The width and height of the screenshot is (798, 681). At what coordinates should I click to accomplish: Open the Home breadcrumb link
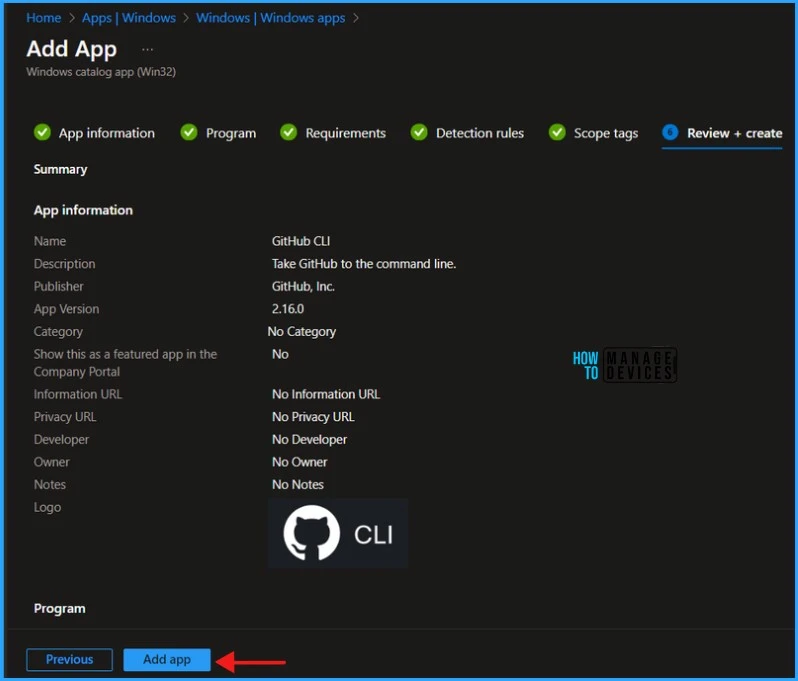point(44,18)
